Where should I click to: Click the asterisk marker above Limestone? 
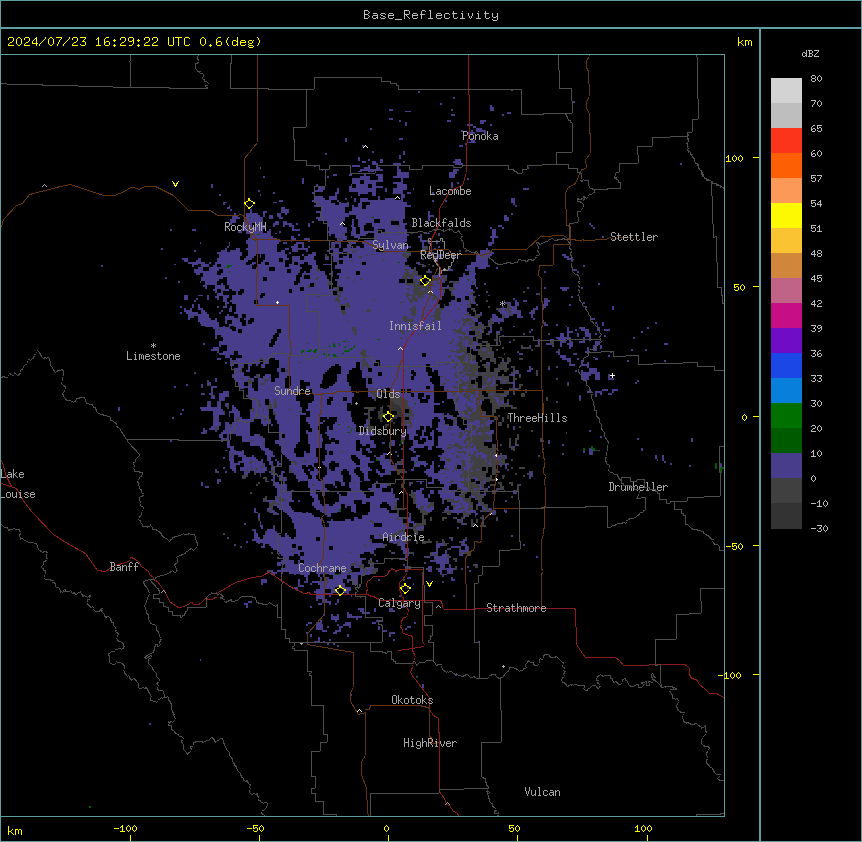click(x=153, y=346)
